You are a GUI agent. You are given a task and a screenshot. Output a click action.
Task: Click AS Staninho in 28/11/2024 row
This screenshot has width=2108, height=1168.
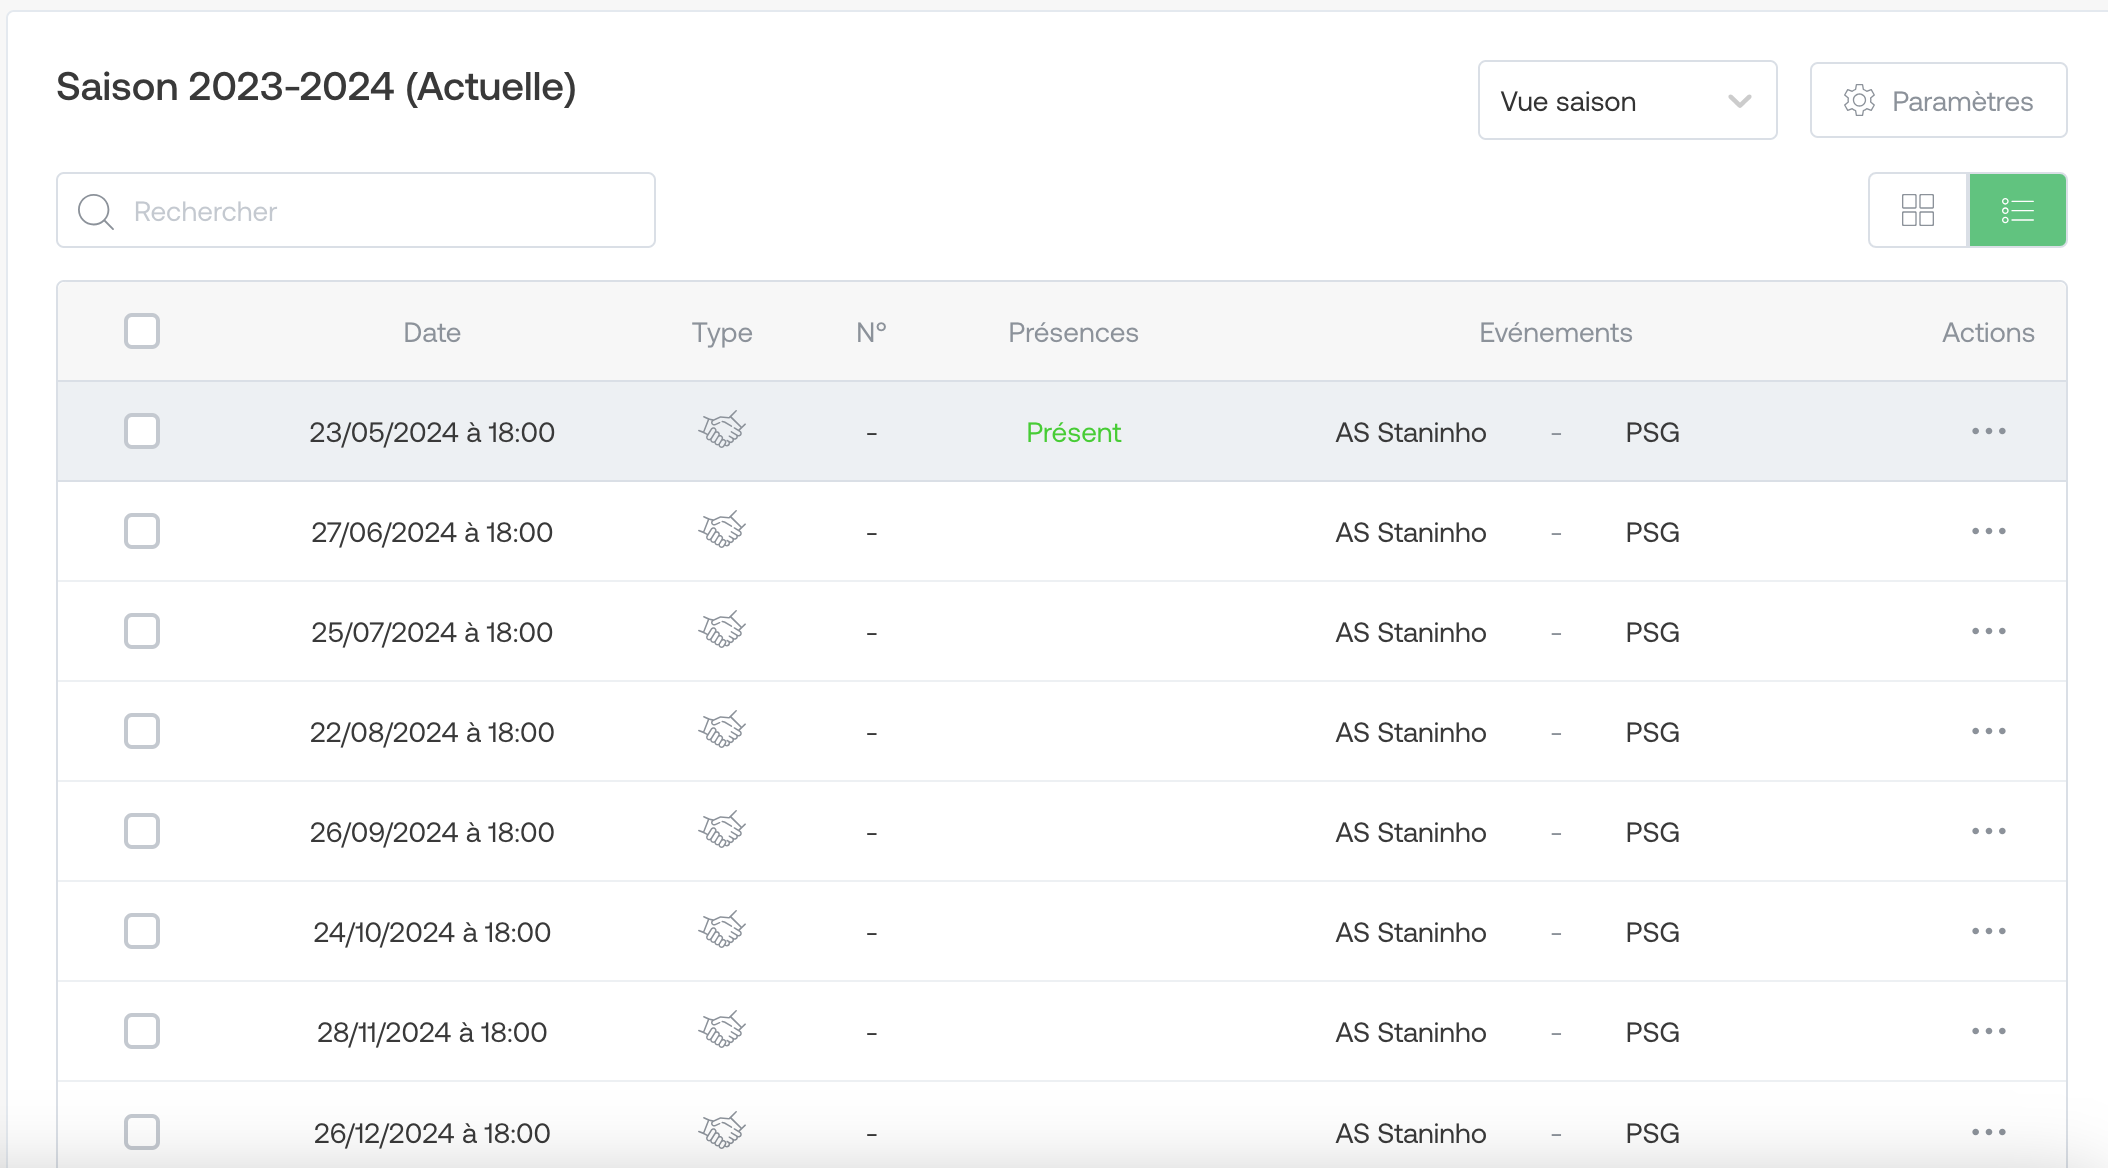(x=1411, y=1032)
